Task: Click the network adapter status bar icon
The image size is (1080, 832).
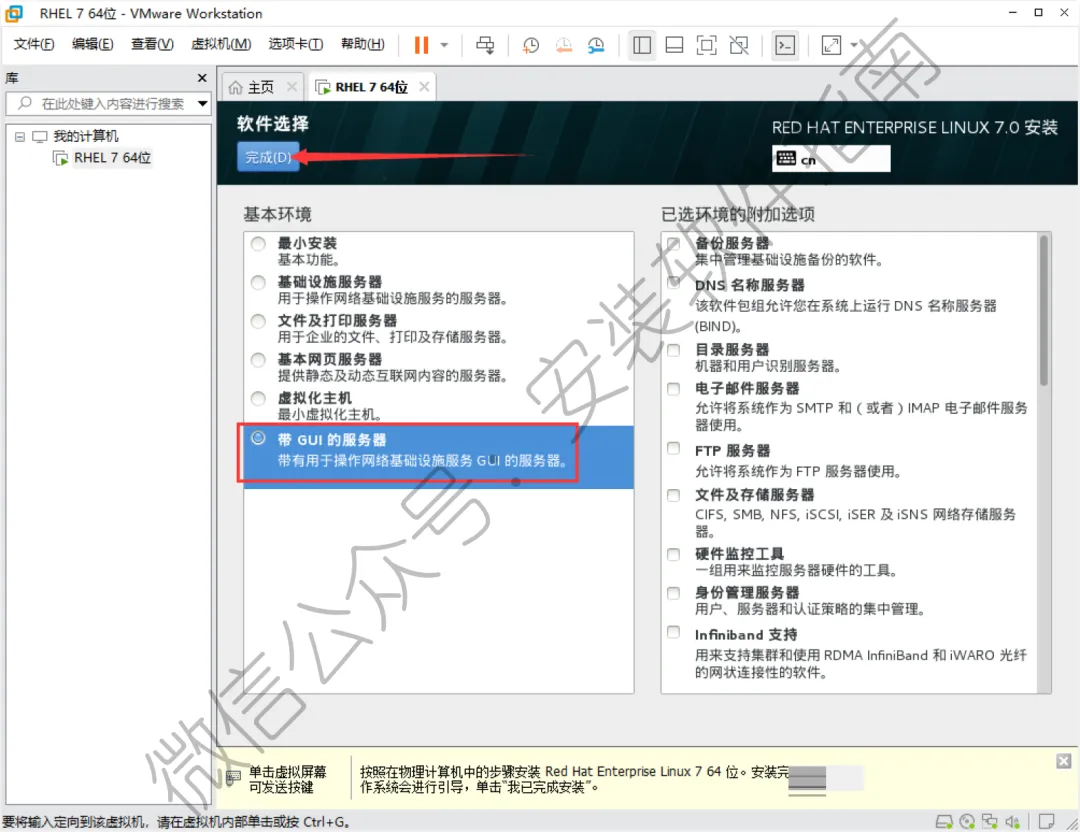Action: point(990,822)
